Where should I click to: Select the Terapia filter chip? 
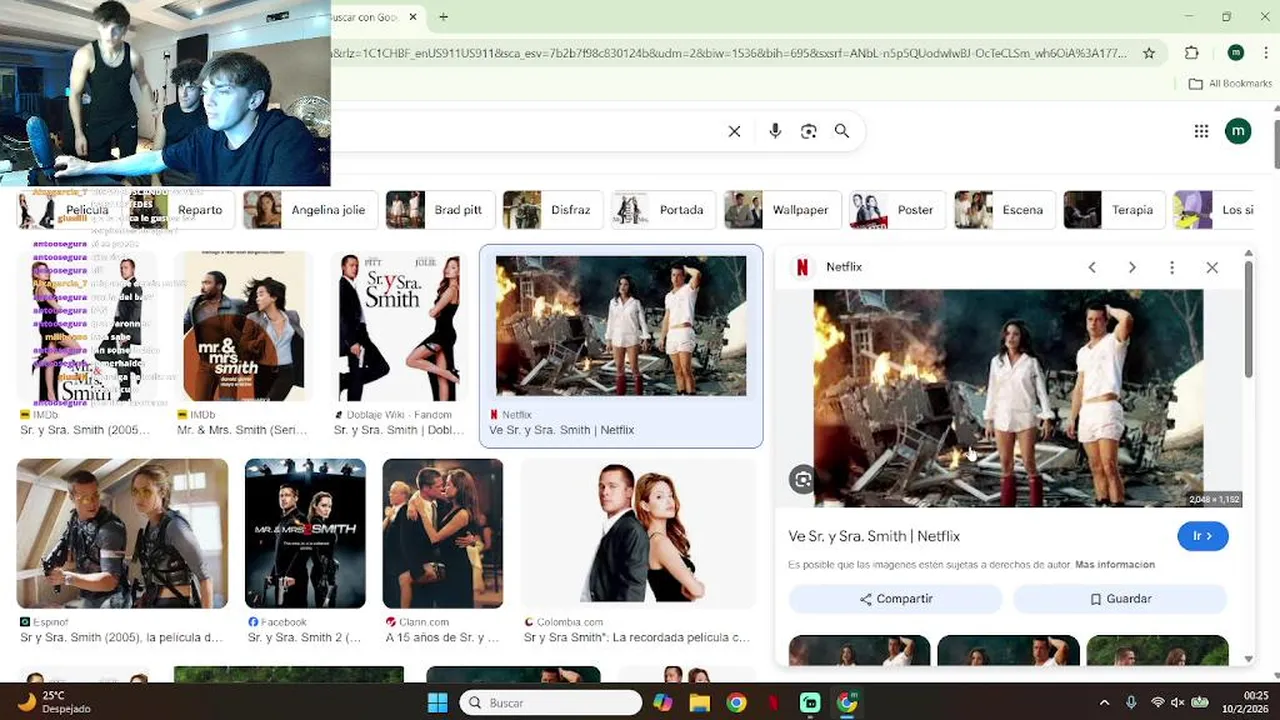click(1115, 210)
